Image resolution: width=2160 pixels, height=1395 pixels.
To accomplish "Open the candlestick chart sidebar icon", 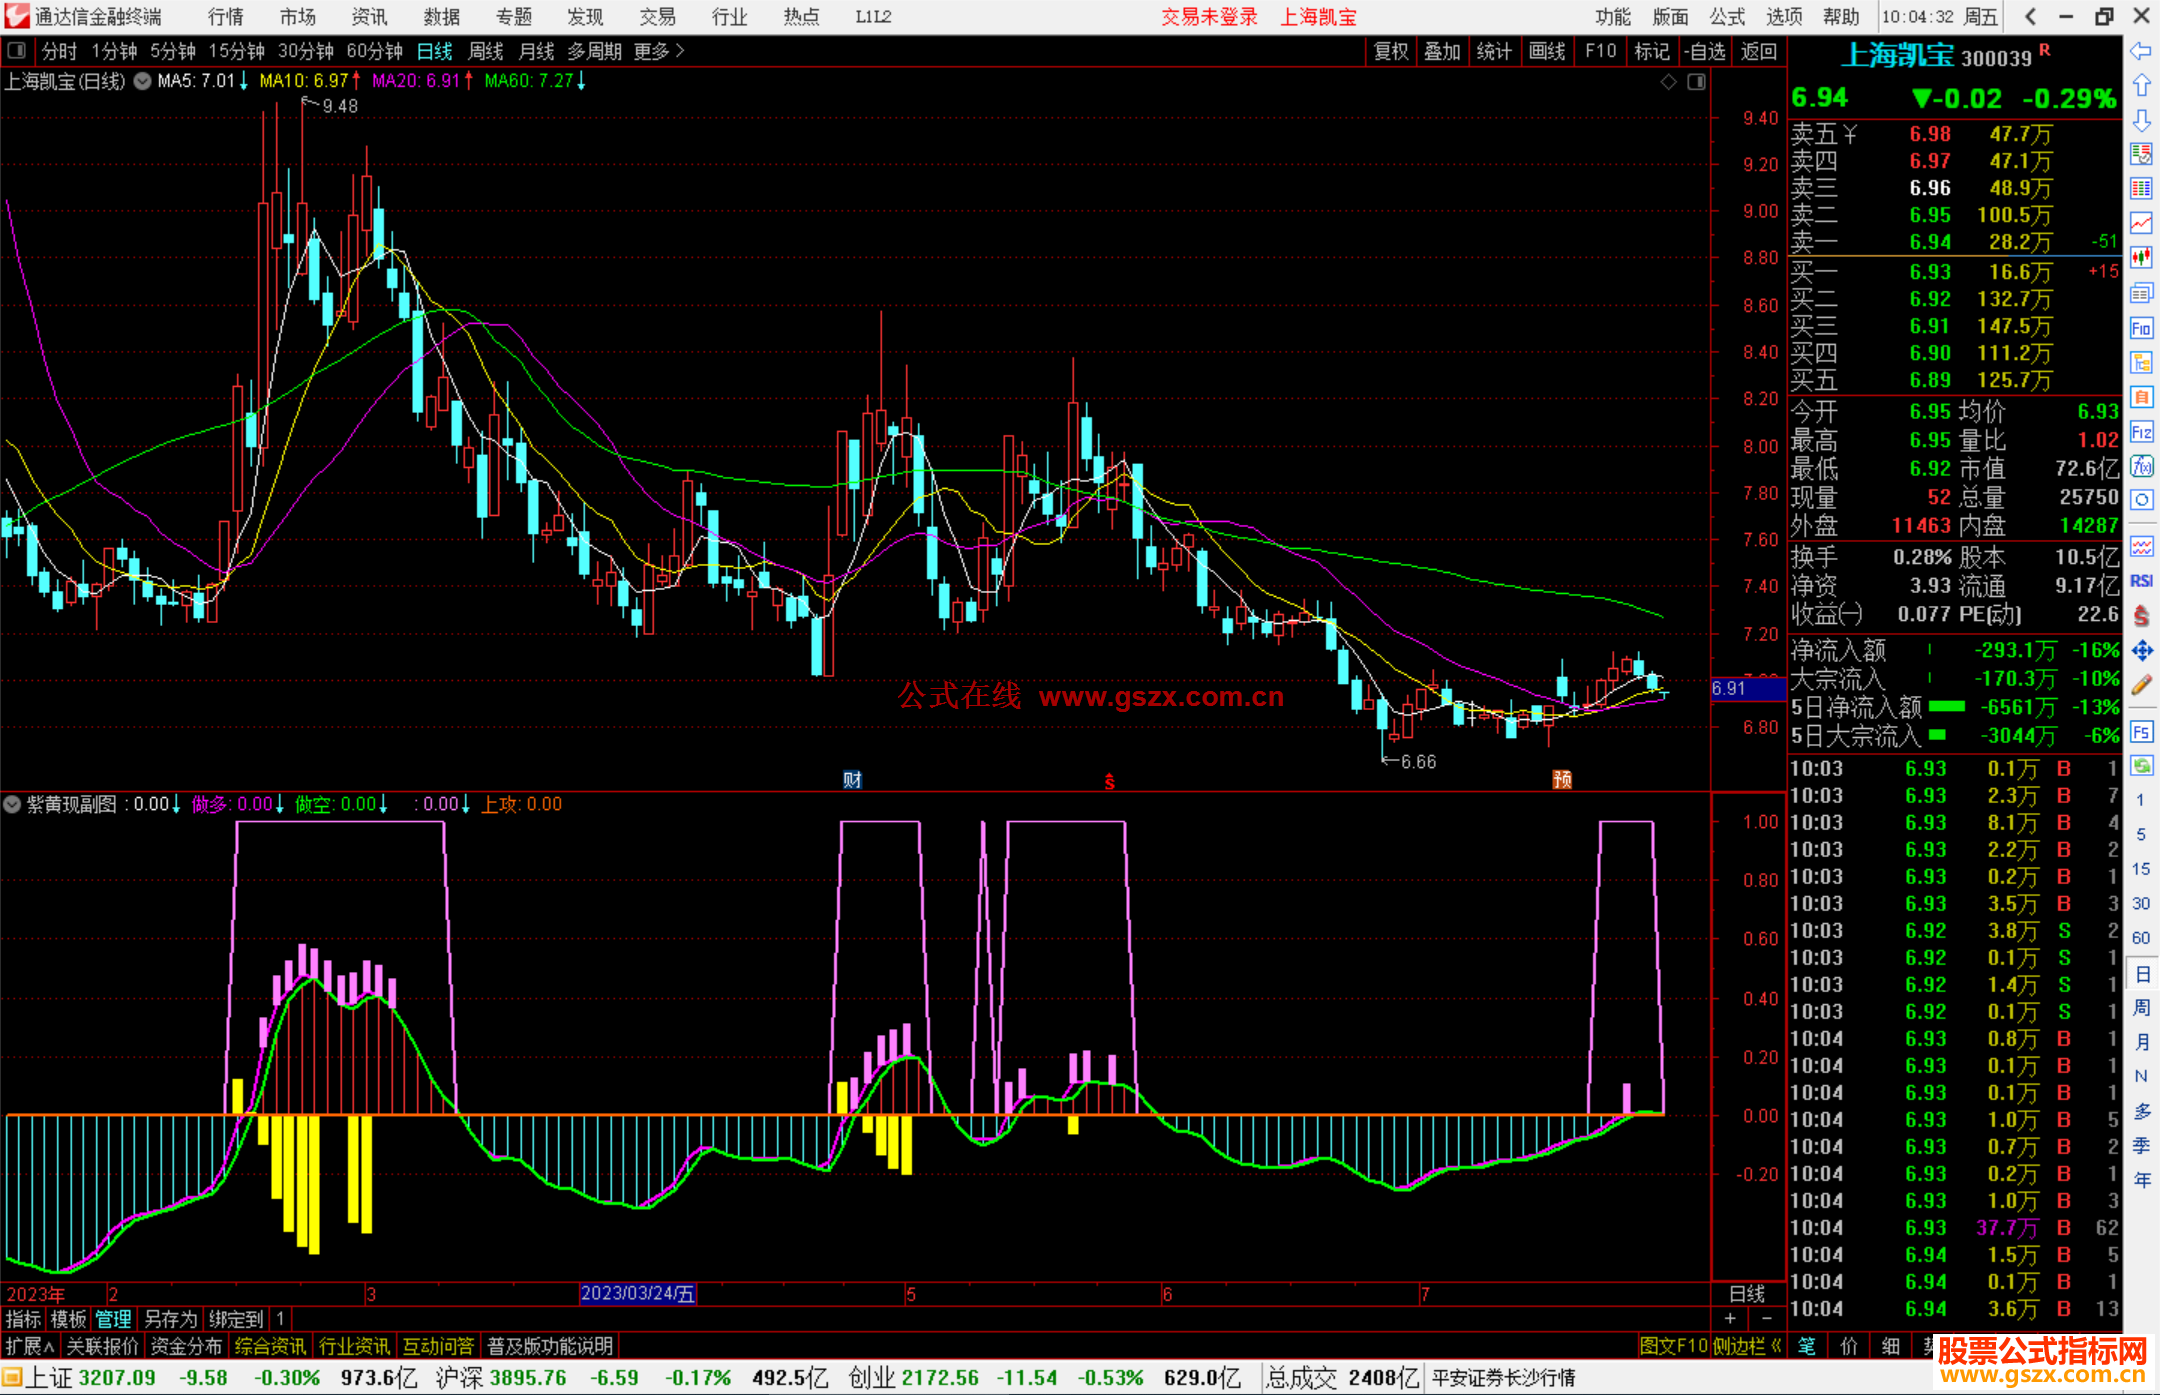I will 2141,257.
